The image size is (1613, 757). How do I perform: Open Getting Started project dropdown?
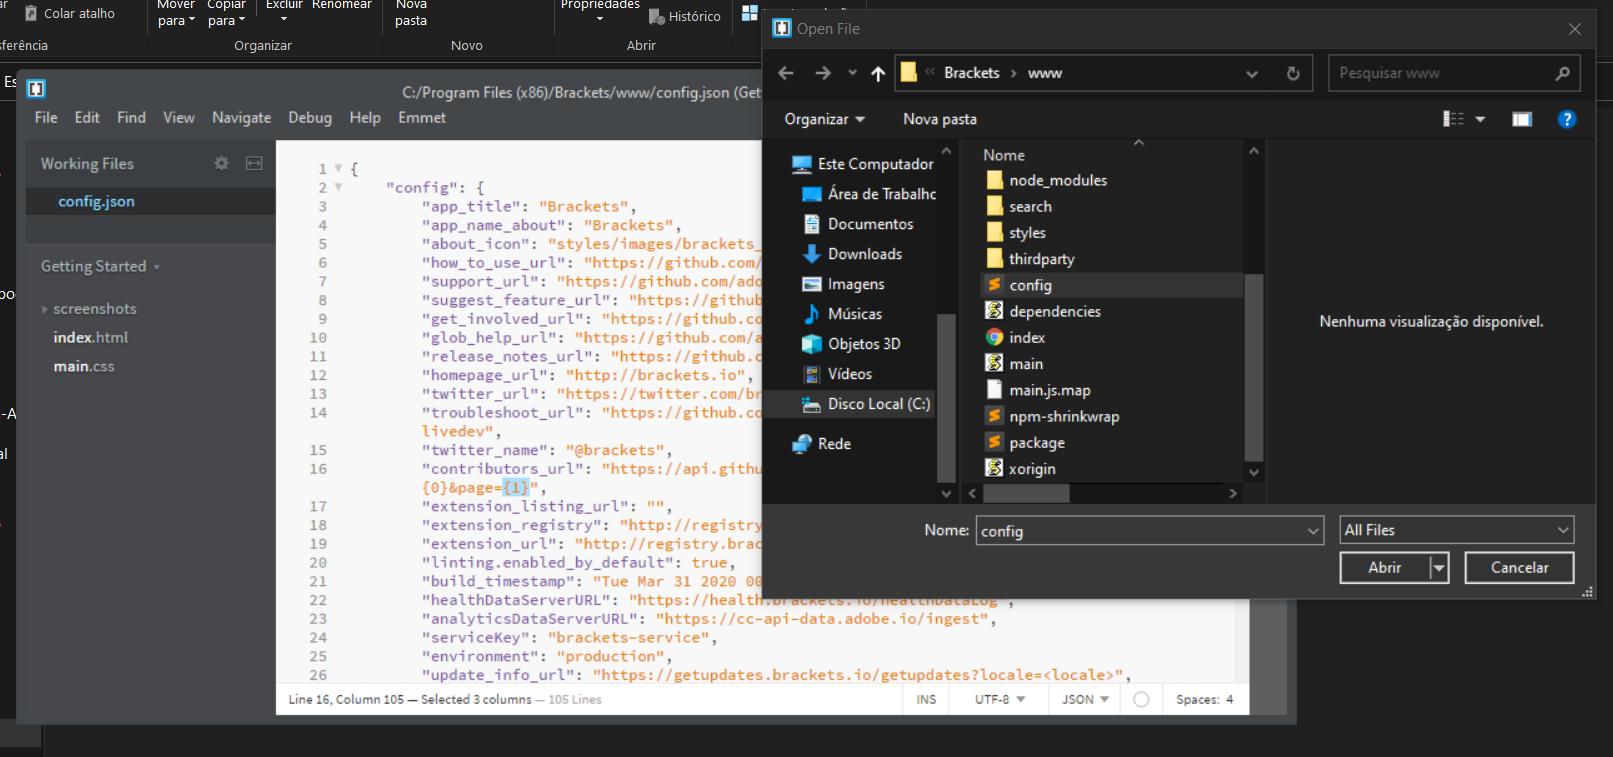[100, 266]
